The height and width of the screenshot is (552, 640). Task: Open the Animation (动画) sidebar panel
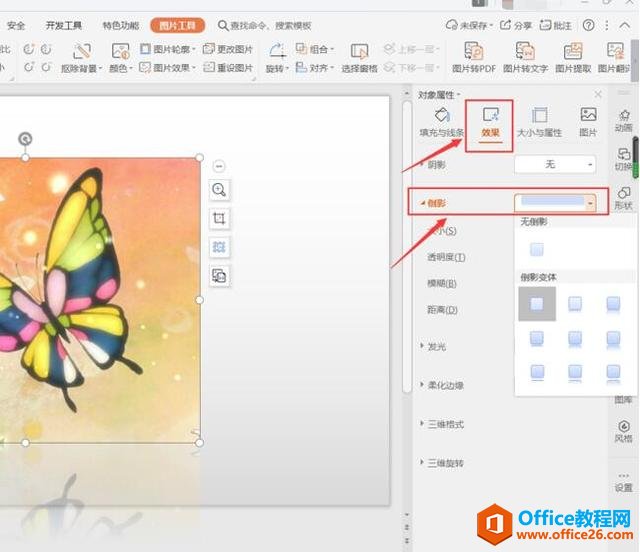coord(624,121)
